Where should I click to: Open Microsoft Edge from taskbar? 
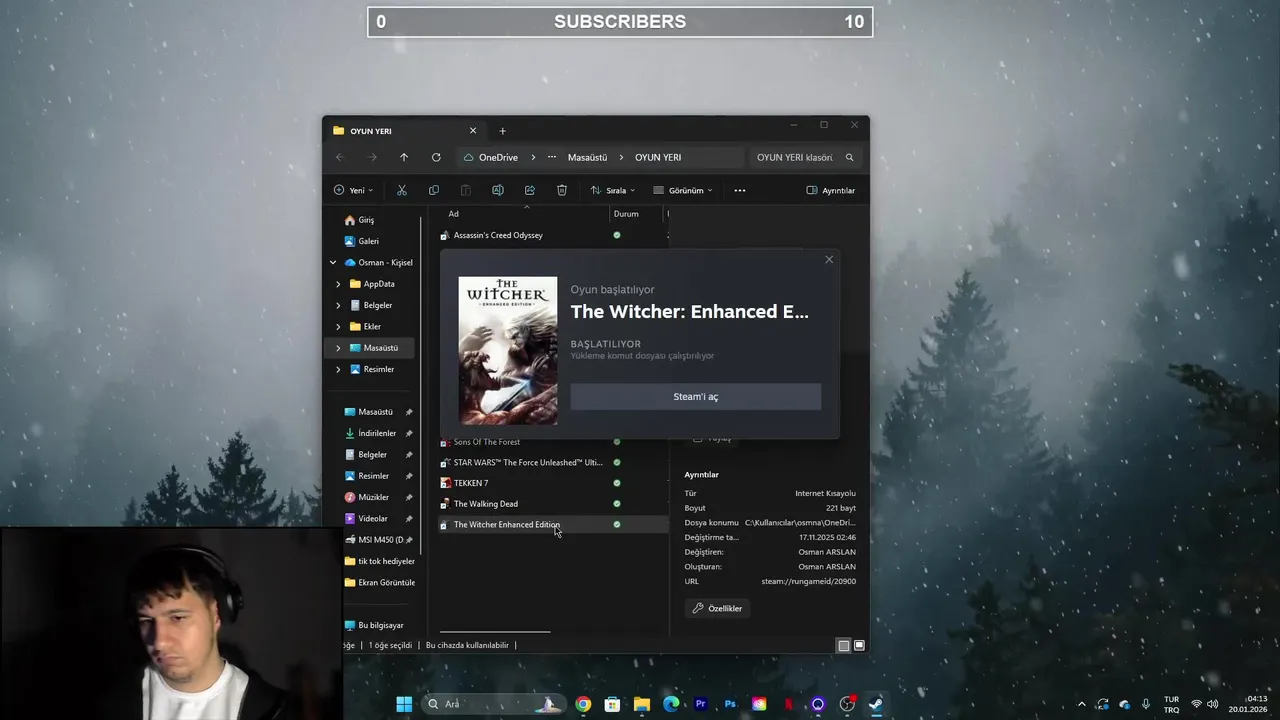[671, 704]
